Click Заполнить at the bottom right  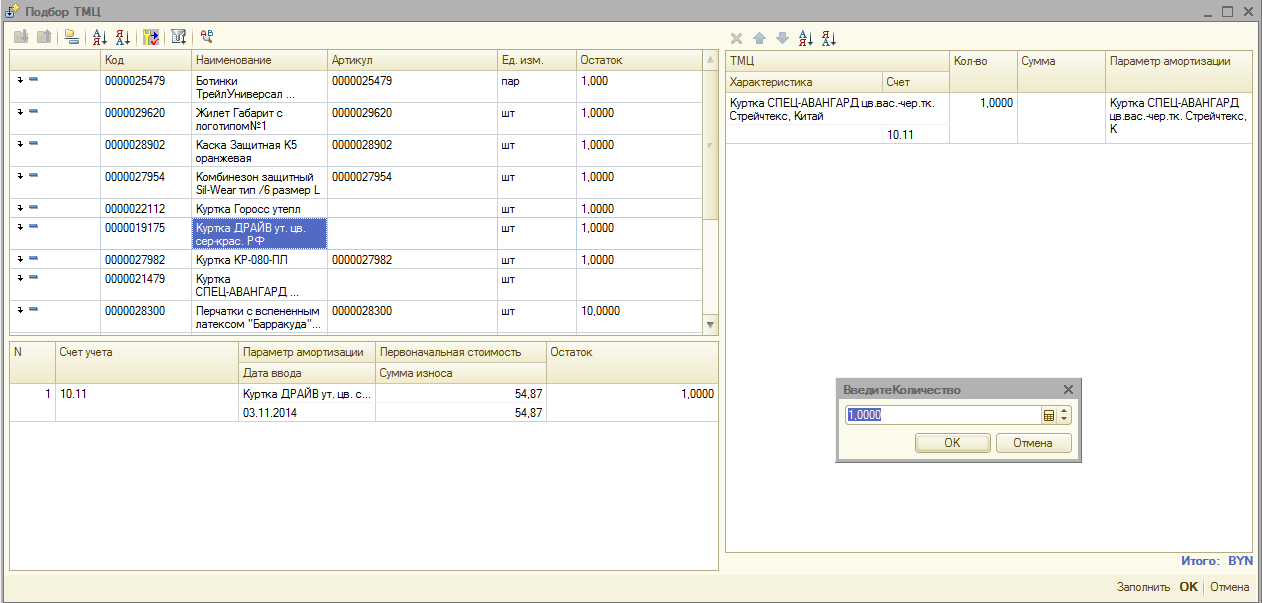pos(1142,587)
